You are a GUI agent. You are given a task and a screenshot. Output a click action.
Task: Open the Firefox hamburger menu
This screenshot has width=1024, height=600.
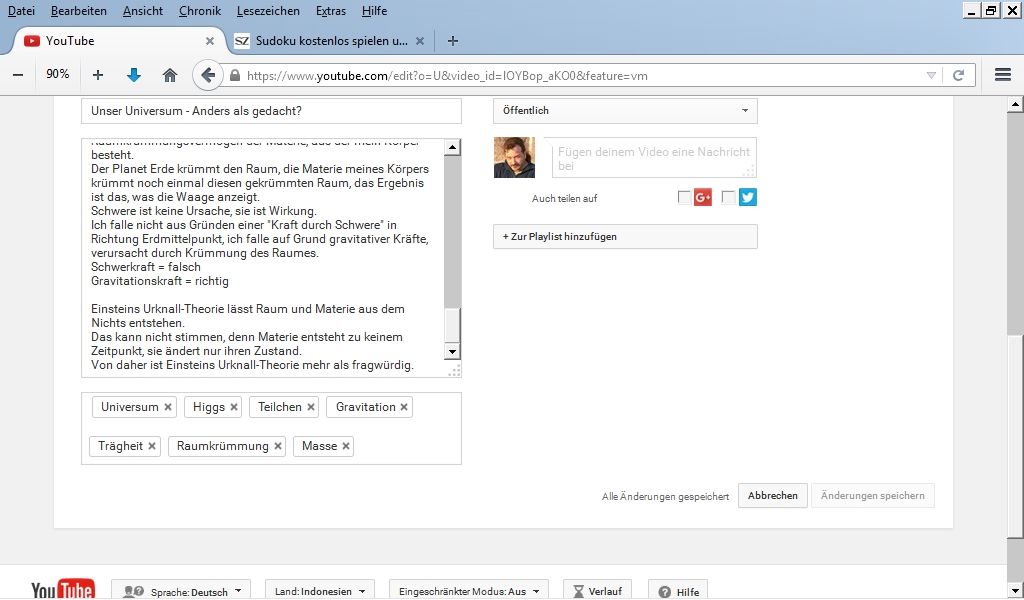[1003, 75]
